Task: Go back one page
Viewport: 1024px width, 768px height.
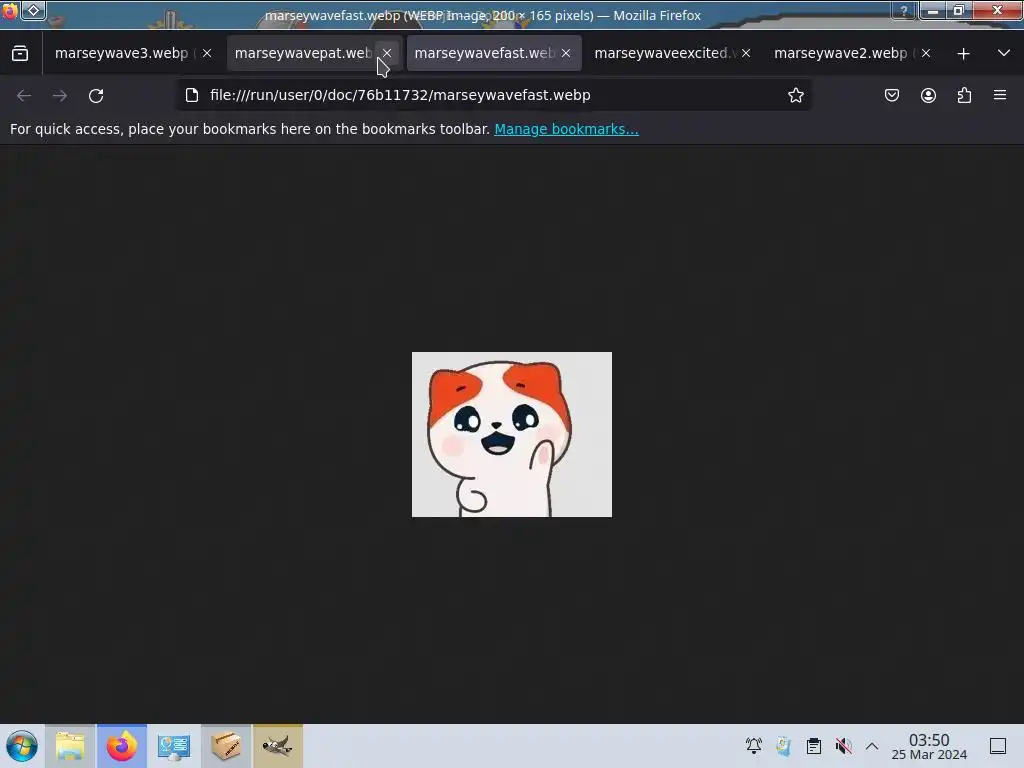Action: [24, 95]
